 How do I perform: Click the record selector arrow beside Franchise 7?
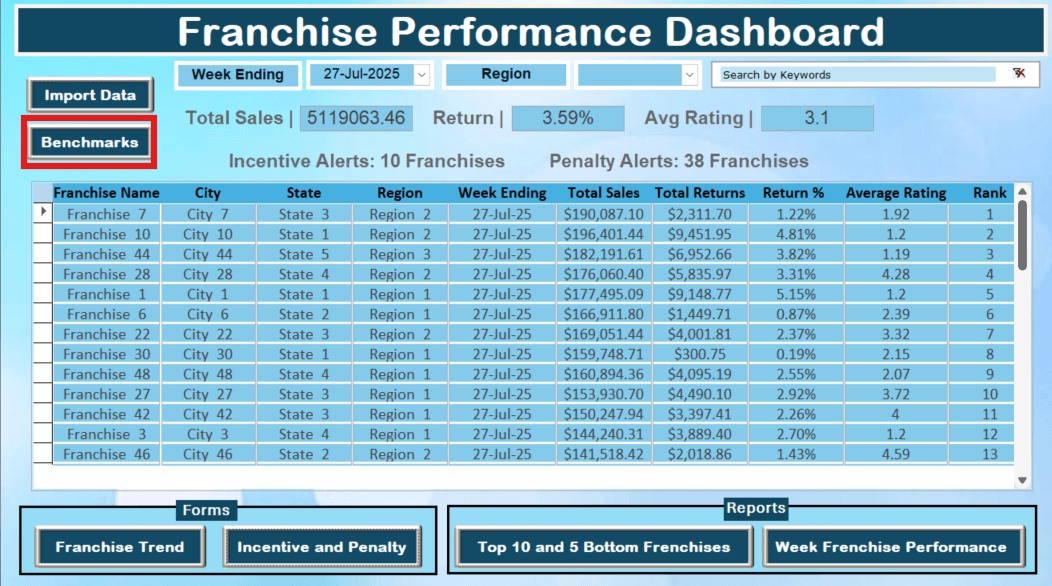(x=42, y=213)
